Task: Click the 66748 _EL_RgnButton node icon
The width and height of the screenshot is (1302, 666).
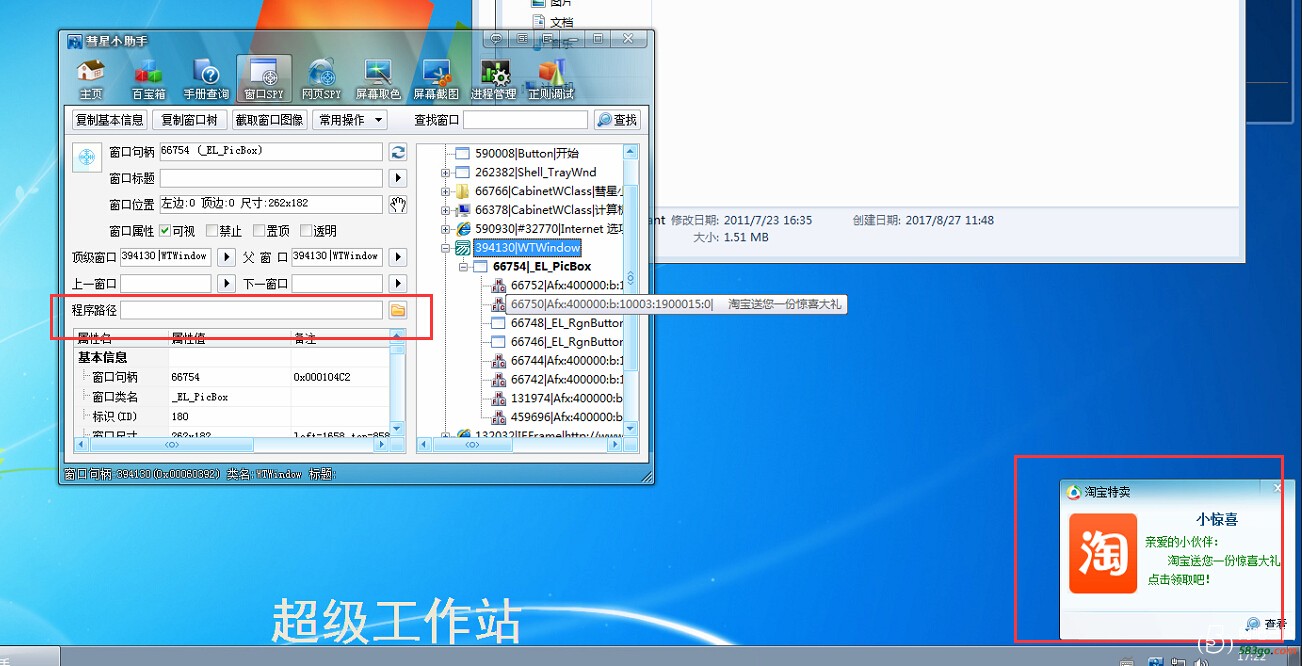Action: (499, 323)
